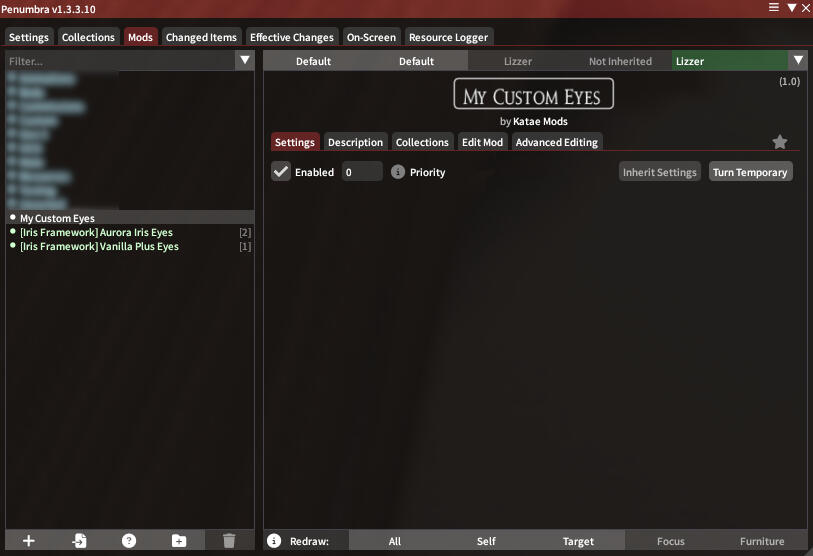Open the mod filter dropdown arrow
The height and width of the screenshot is (556, 813).
[245, 61]
